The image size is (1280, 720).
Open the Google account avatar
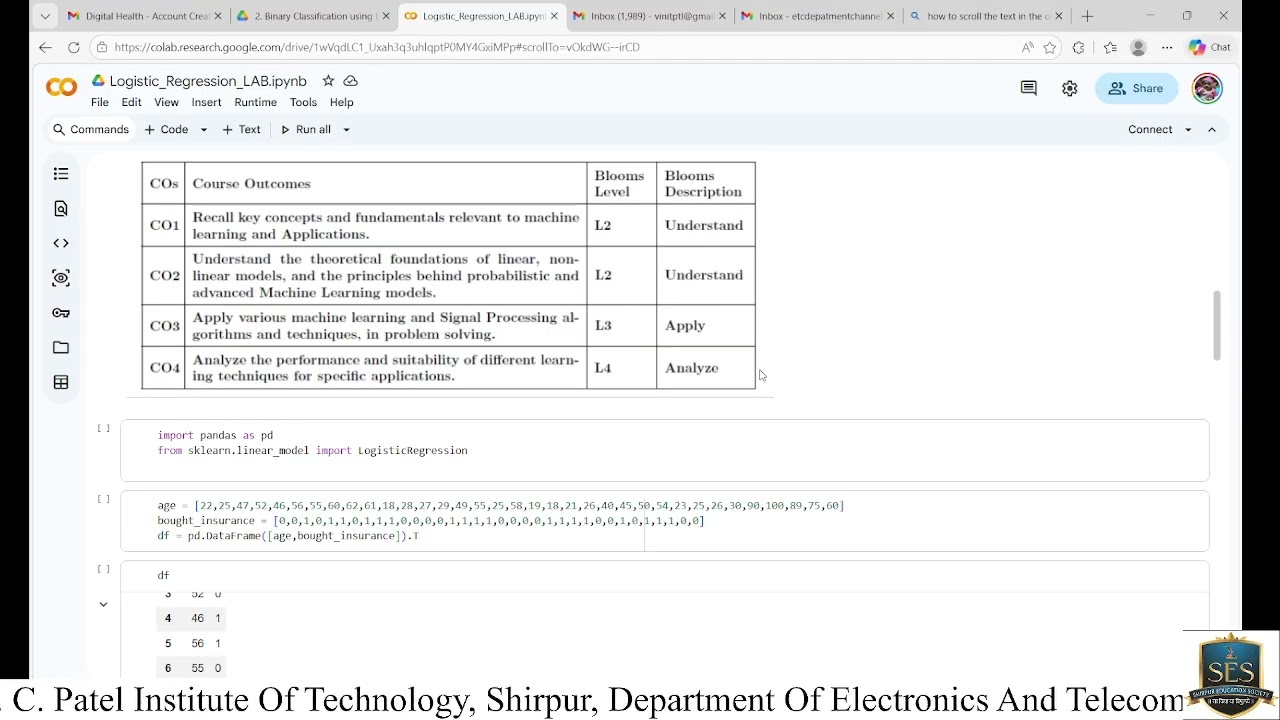(1207, 88)
